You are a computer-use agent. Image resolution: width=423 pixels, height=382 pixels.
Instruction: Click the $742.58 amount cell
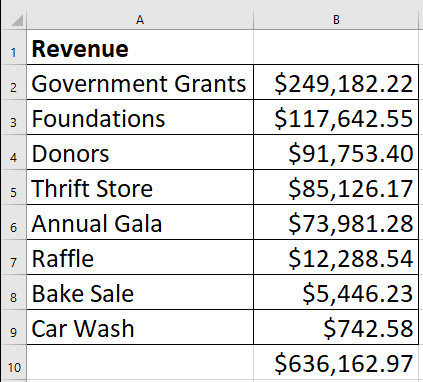336,327
